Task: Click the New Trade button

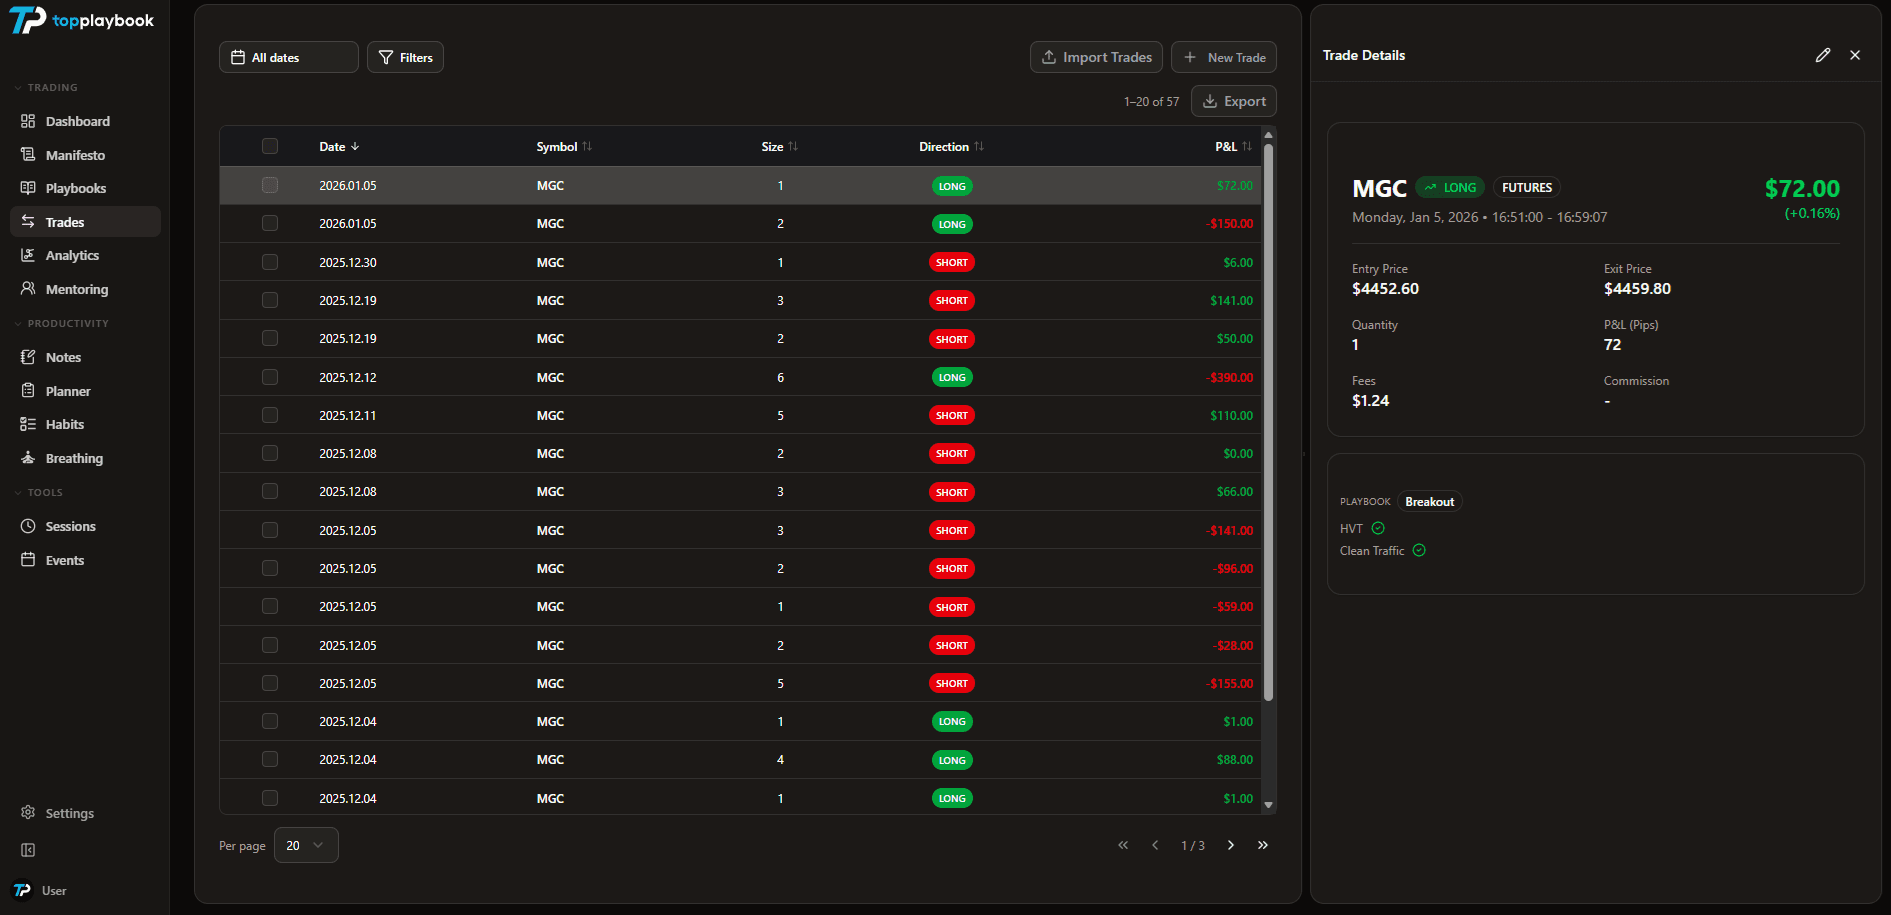Action: click(x=1224, y=57)
